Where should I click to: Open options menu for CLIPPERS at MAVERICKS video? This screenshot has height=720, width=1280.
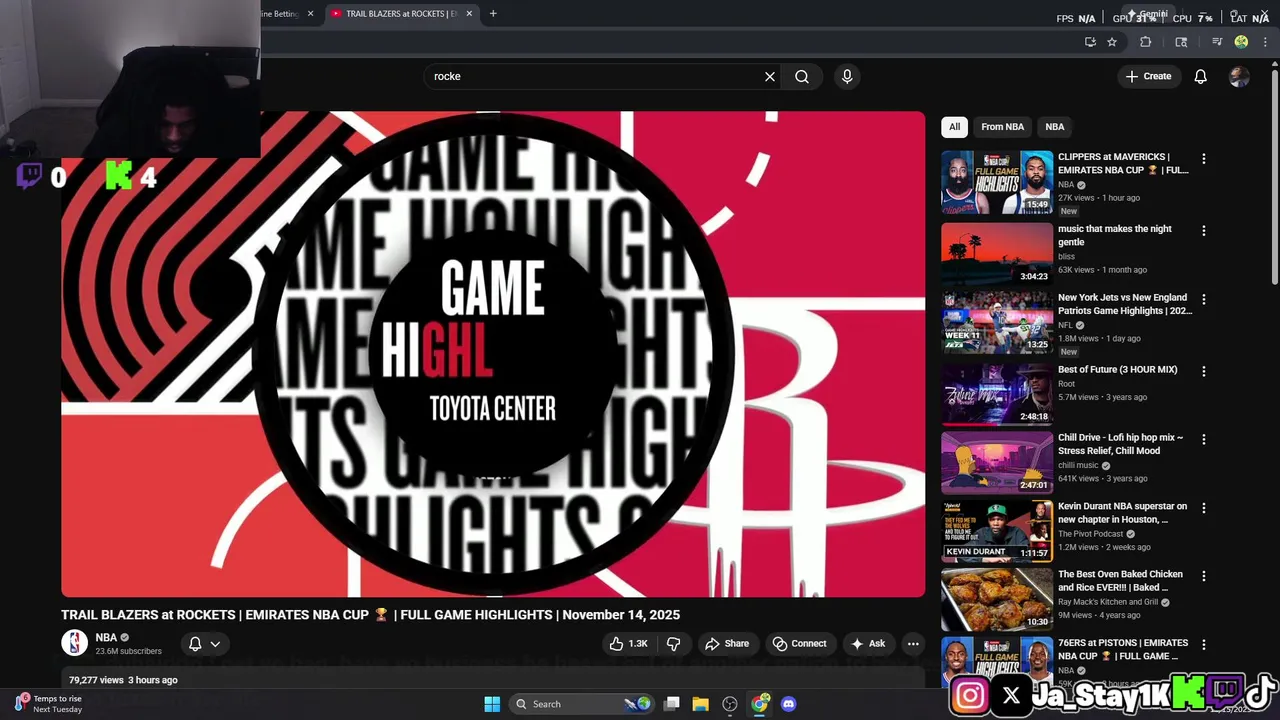click(1204, 159)
